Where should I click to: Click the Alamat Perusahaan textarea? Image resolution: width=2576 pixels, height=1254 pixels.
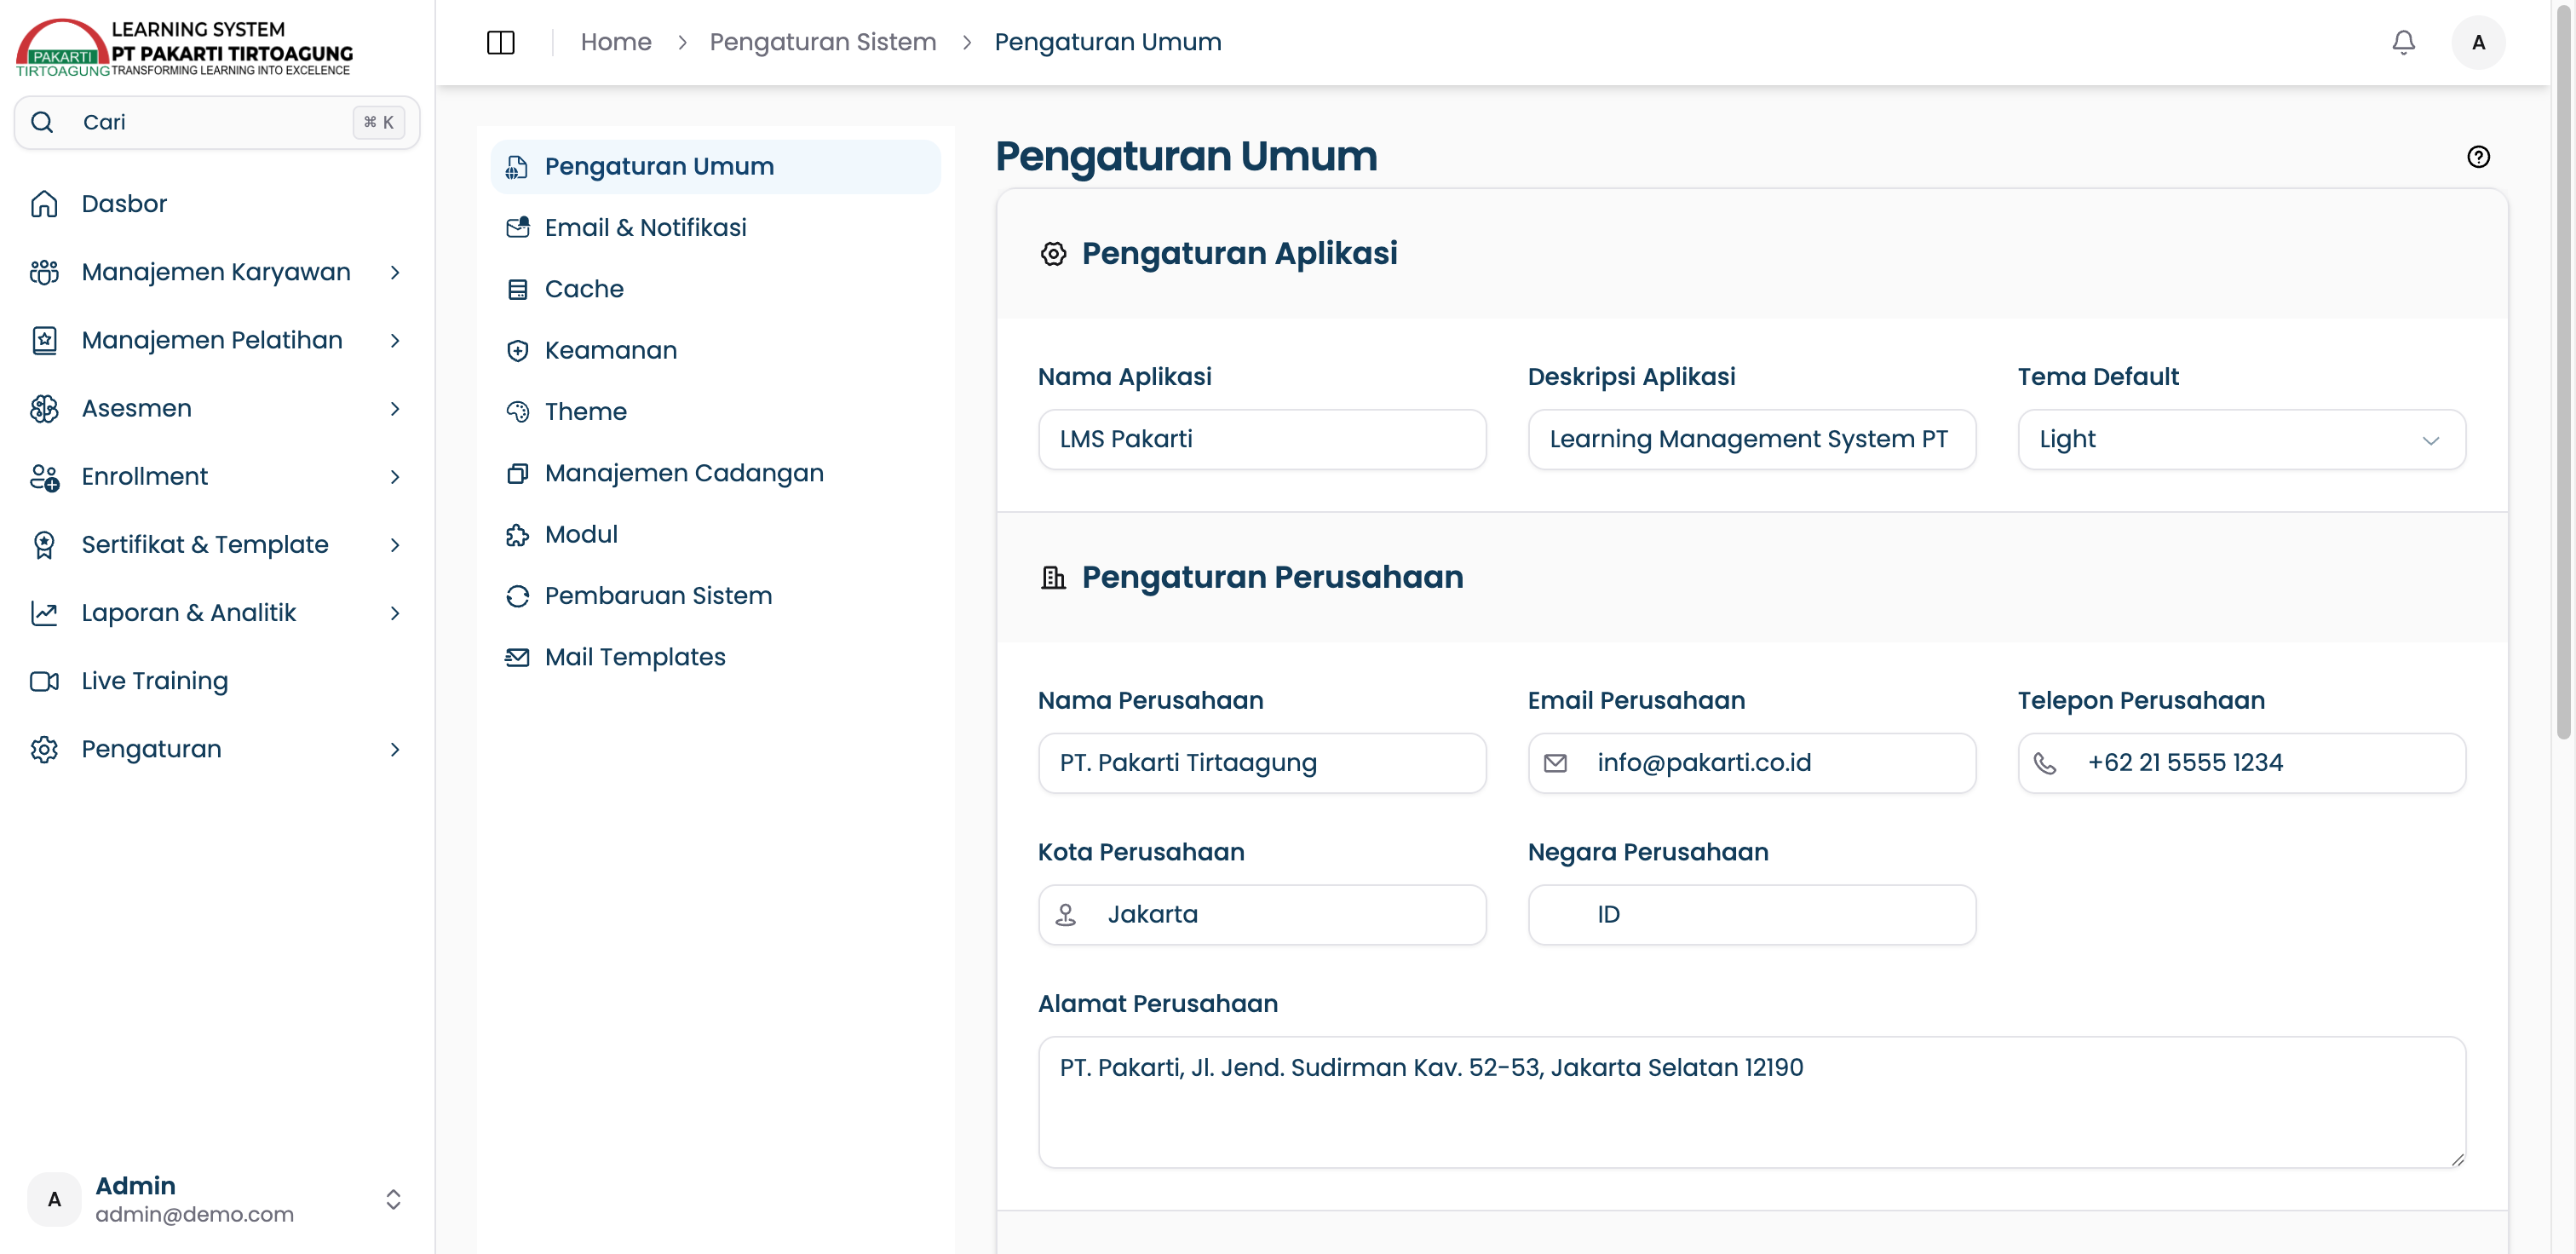pos(1751,1102)
